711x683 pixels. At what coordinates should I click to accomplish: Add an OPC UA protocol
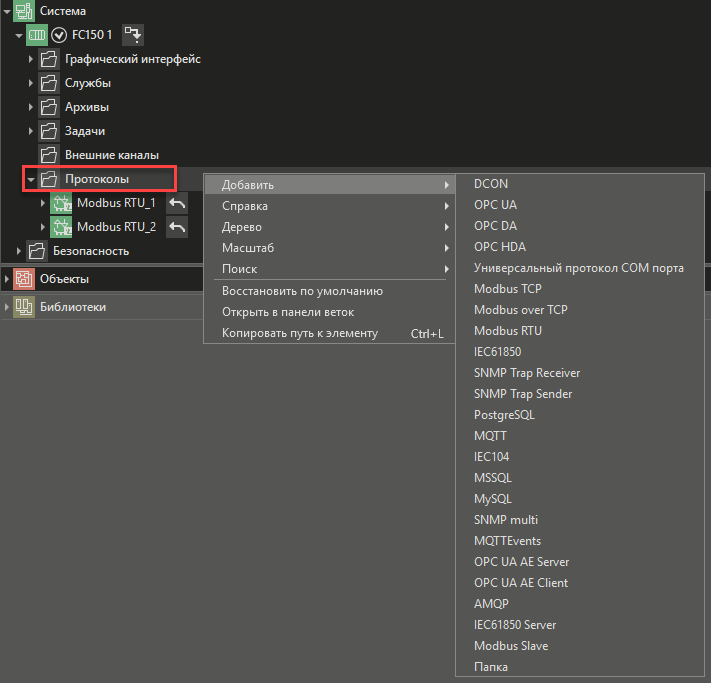click(x=580, y=205)
